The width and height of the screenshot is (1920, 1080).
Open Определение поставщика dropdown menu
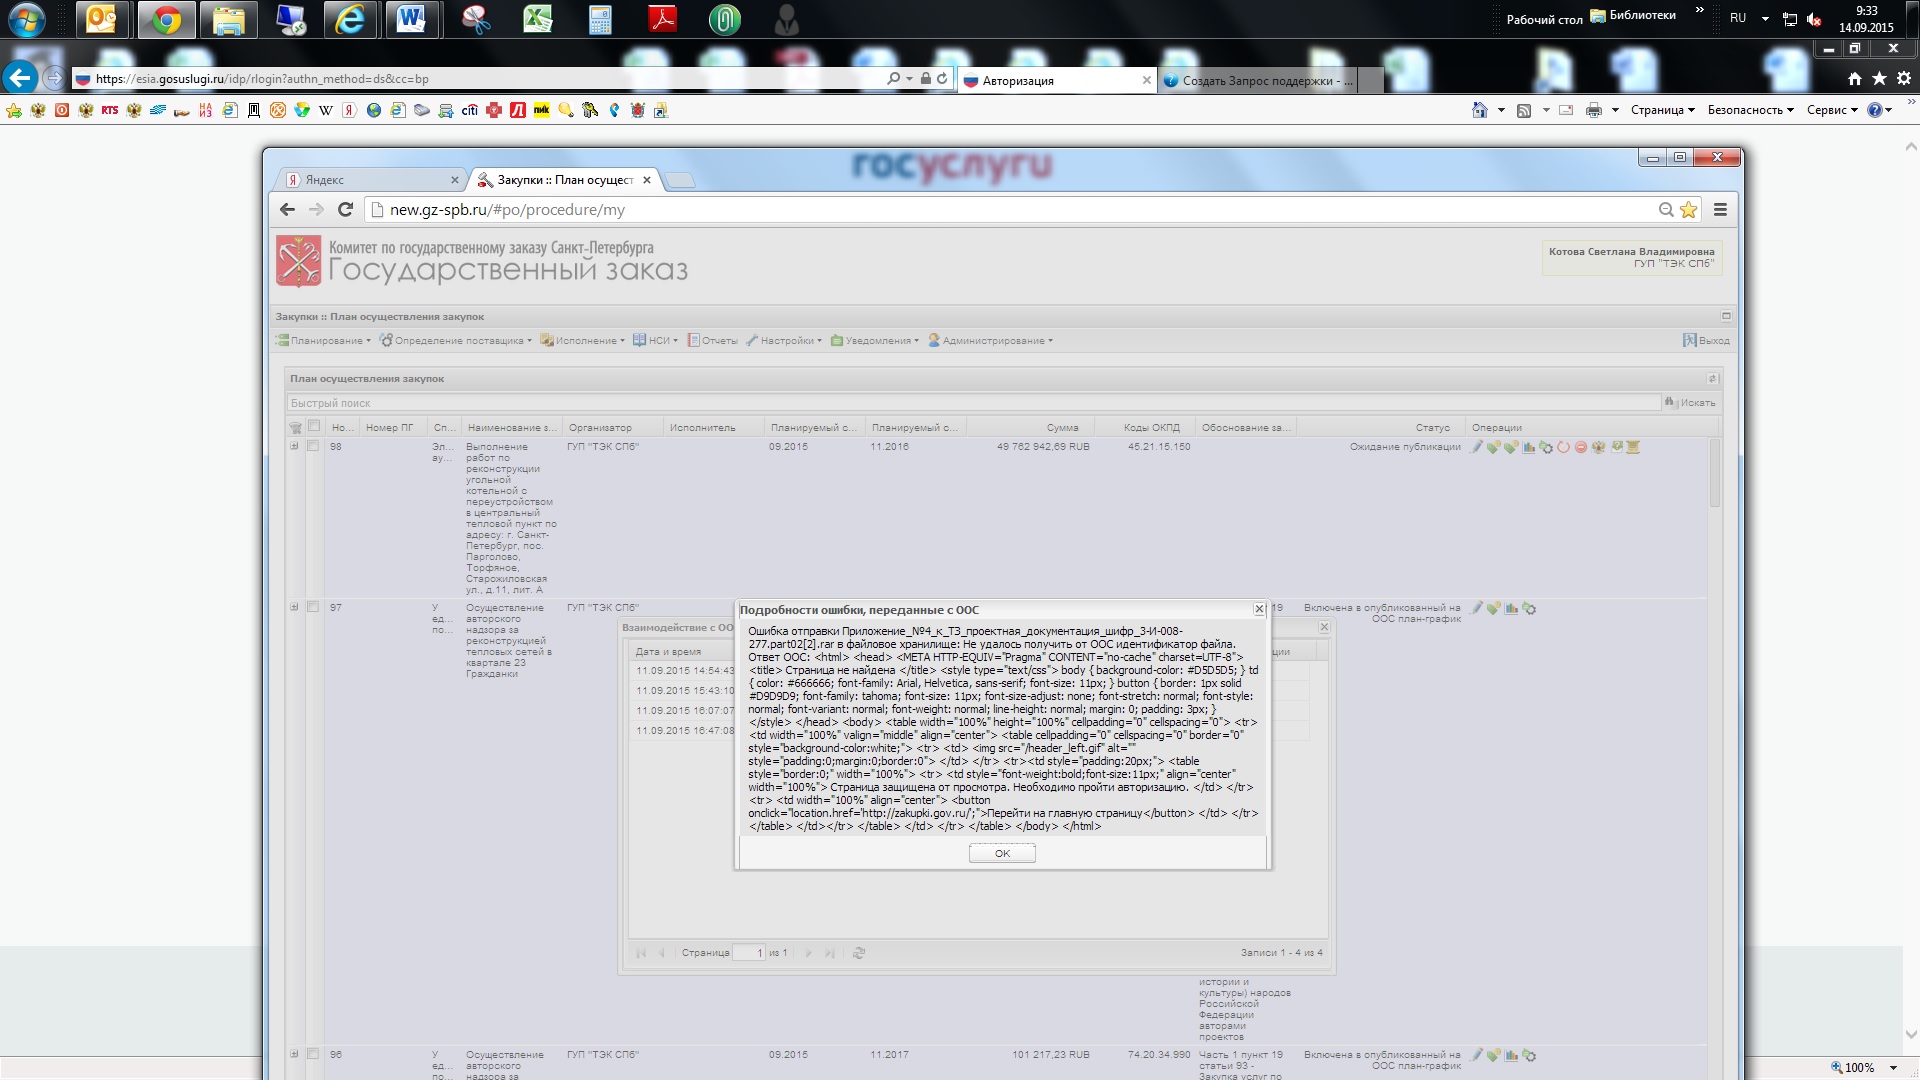point(456,341)
